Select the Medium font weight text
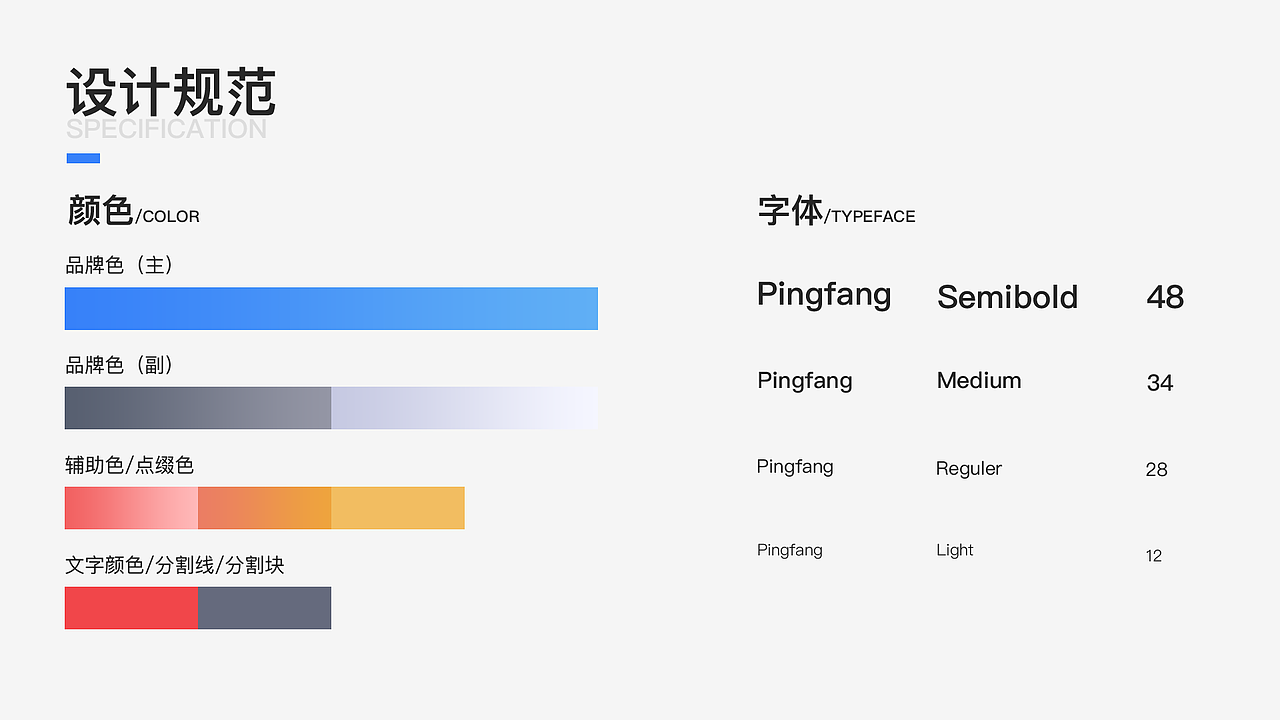The height and width of the screenshot is (720, 1280). 979,381
